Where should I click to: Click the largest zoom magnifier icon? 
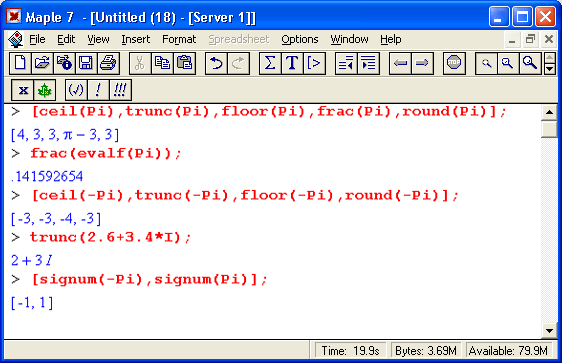pos(530,63)
